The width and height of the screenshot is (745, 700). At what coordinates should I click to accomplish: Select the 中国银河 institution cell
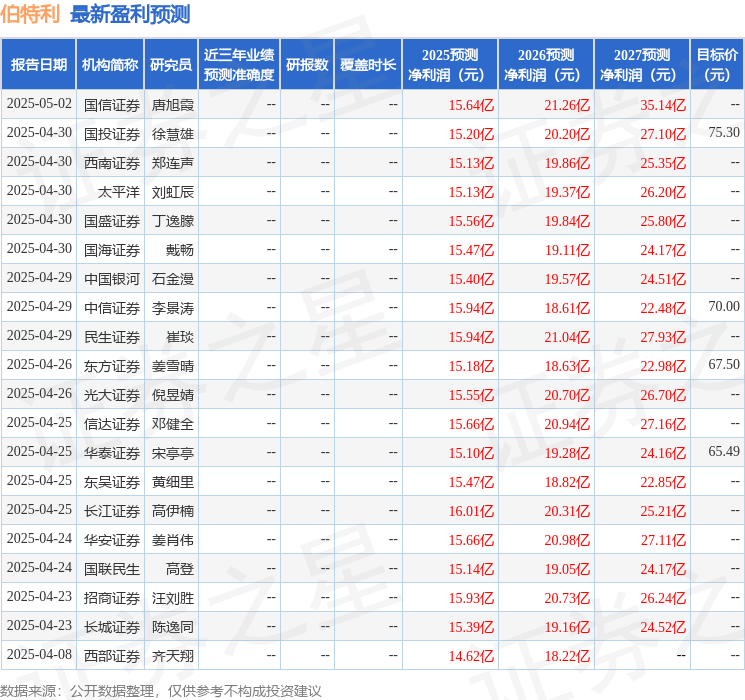coord(112,279)
